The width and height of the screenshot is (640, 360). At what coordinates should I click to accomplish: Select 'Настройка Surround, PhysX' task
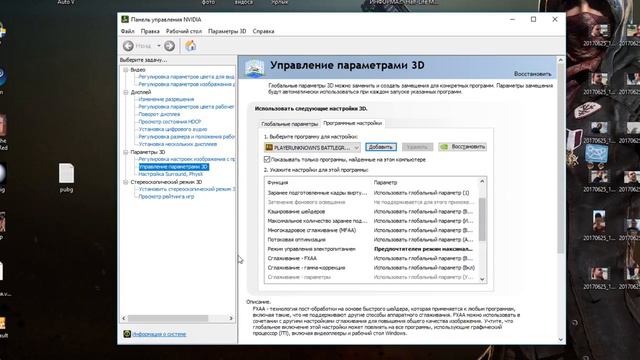tap(171, 174)
